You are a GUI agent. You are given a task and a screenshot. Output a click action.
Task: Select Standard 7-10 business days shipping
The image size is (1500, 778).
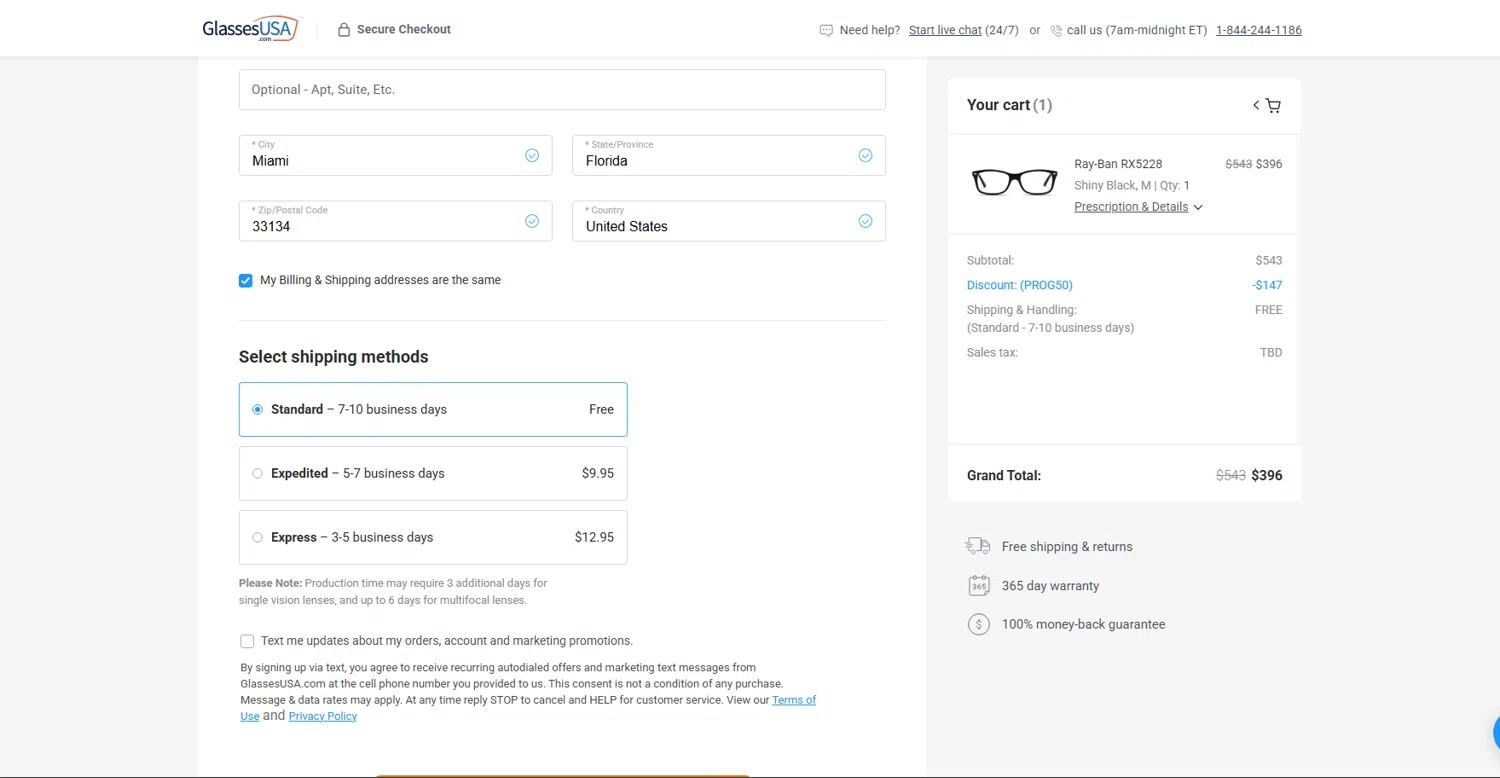tap(433, 409)
